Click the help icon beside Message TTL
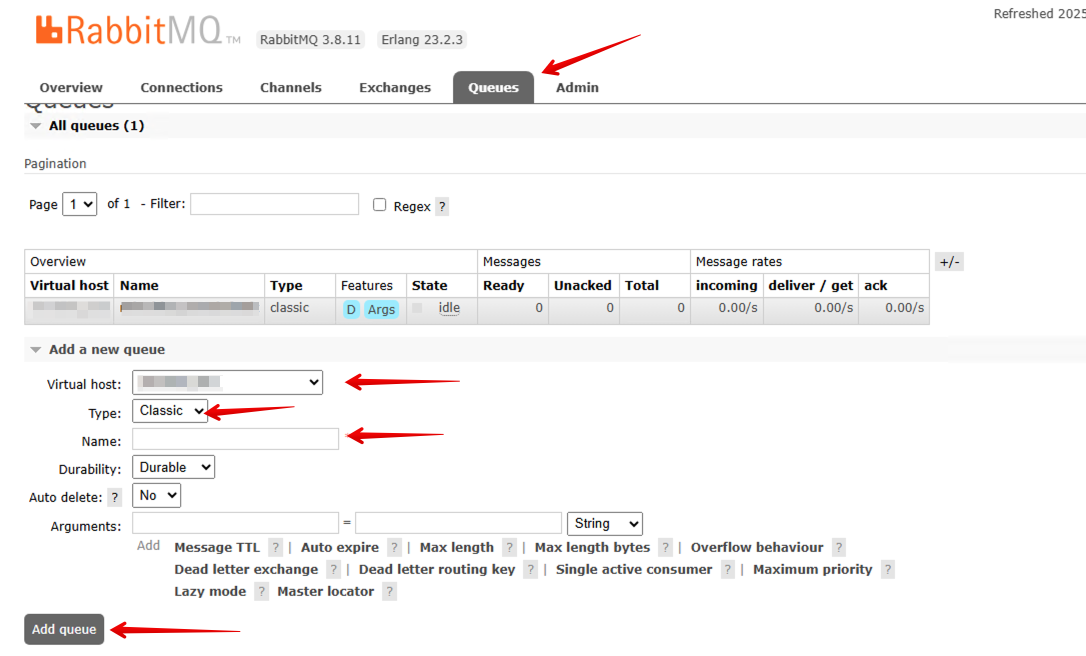1086x656 pixels. 275,548
